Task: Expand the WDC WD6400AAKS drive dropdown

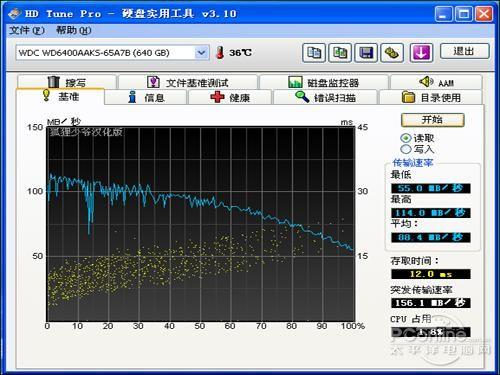Action: 201,53
